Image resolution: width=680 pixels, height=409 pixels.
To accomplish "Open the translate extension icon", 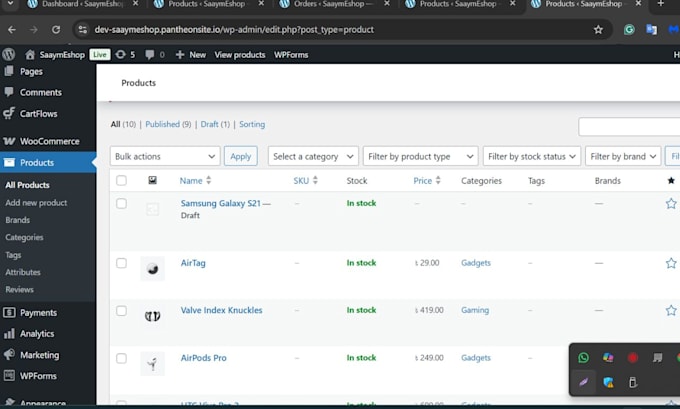I will pyautogui.click(x=651, y=29).
